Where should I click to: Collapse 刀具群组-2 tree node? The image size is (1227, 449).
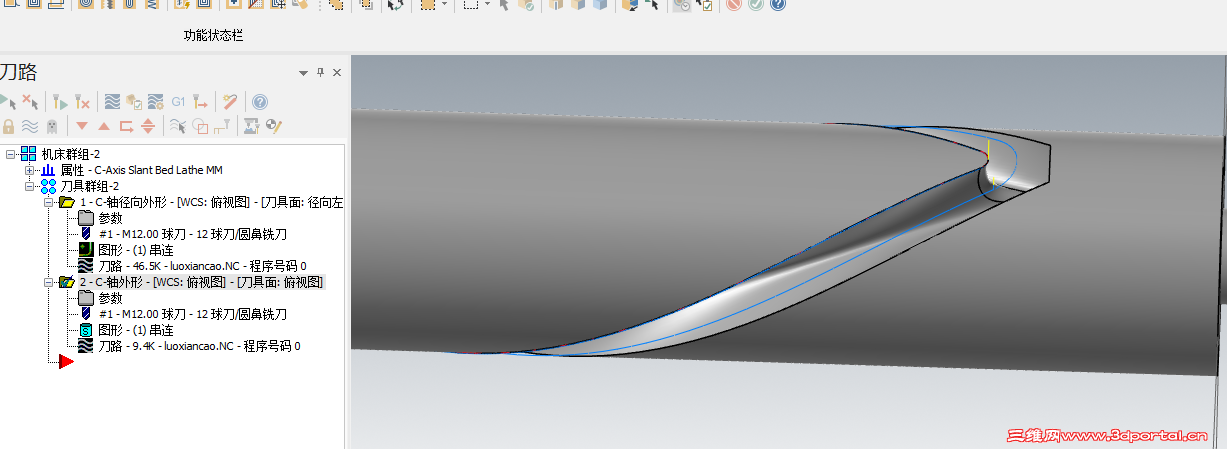(x=28, y=187)
